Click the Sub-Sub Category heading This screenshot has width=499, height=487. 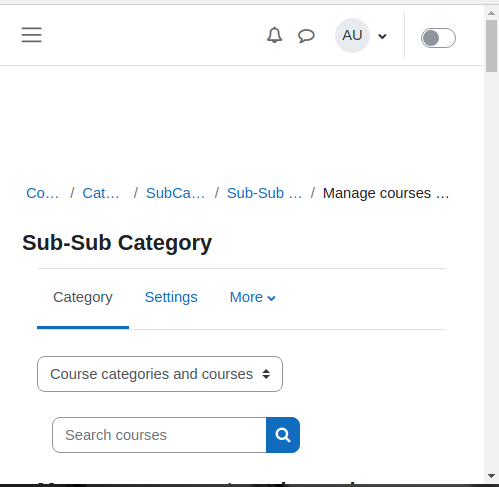pos(117,243)
